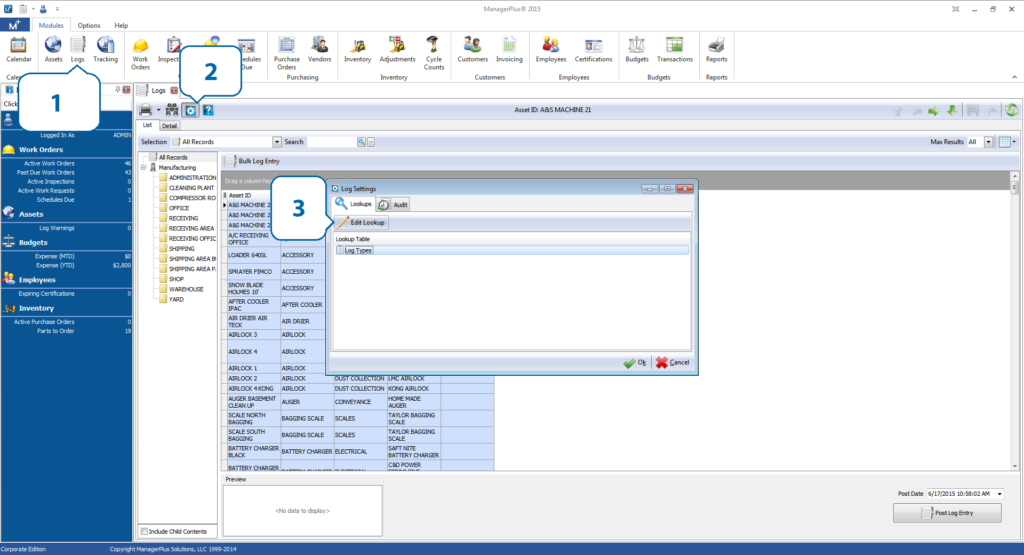Open the Budgets sidebar section

[x=33, y=242]
